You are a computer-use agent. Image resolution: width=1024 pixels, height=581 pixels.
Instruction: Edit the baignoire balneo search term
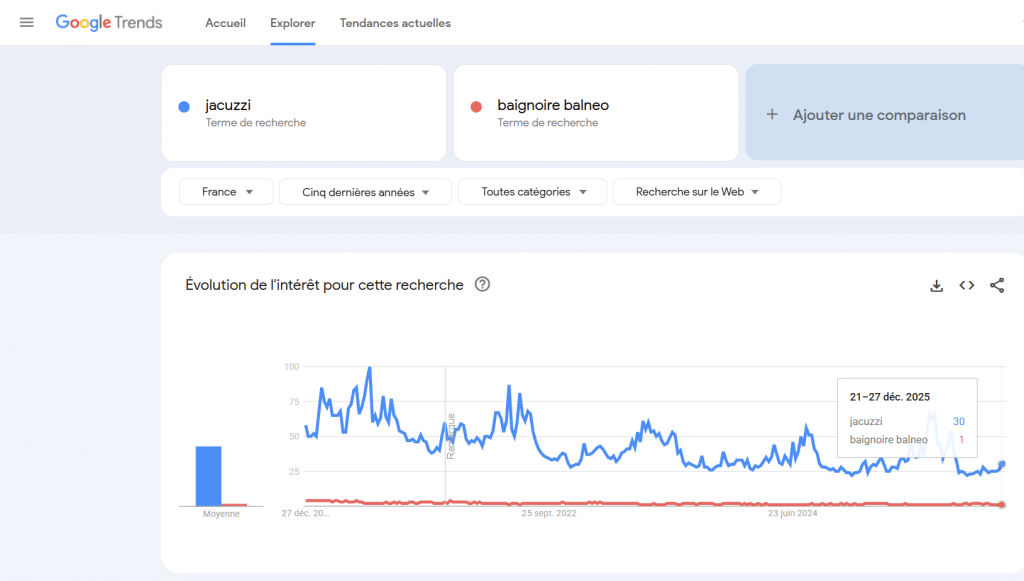pyautogui.click(x=596, y=112)
